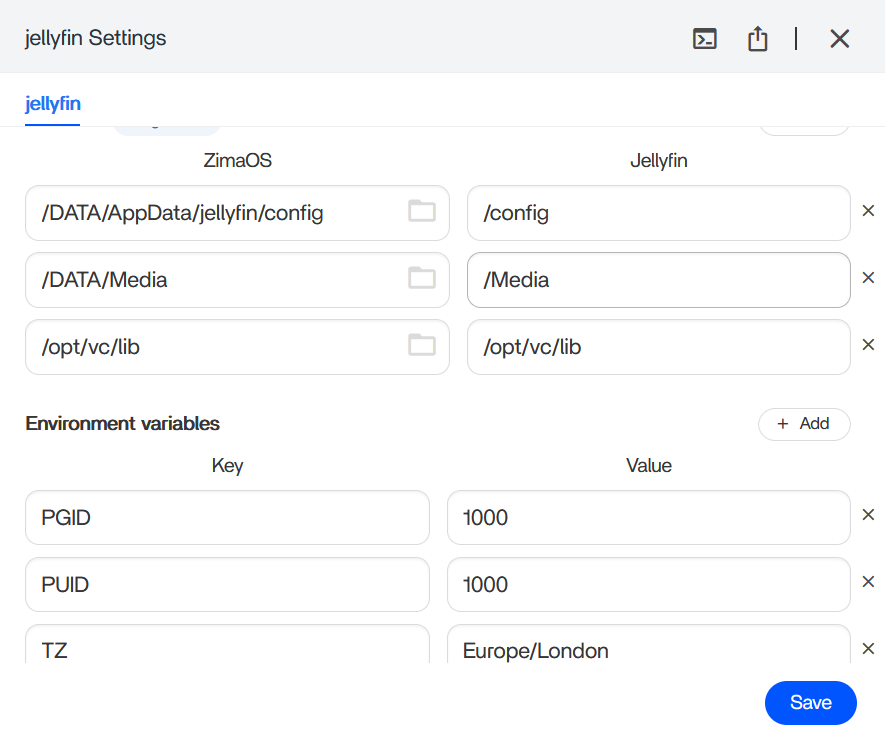Switch to the jellyfin tab
This screenshot has height=742, width=885.
[x=52, y=103]
